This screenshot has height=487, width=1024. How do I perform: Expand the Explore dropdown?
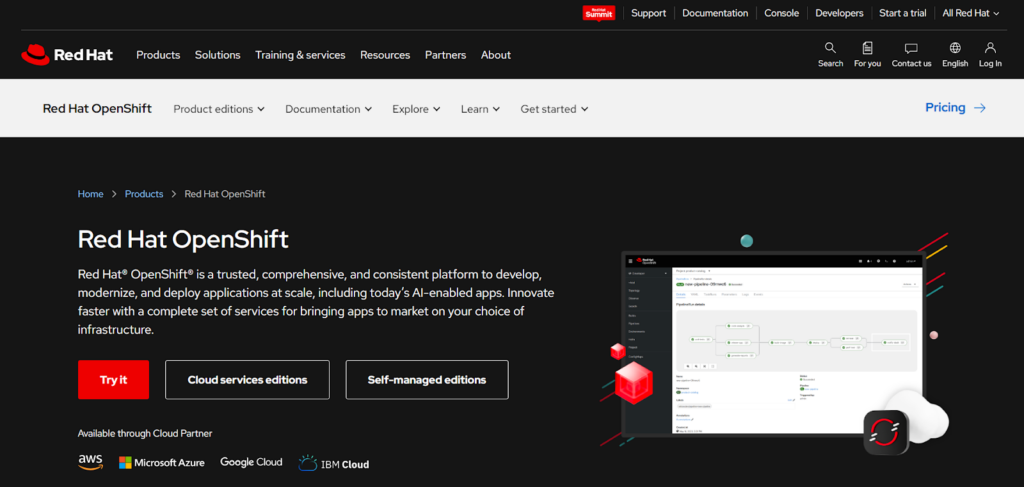416,109
